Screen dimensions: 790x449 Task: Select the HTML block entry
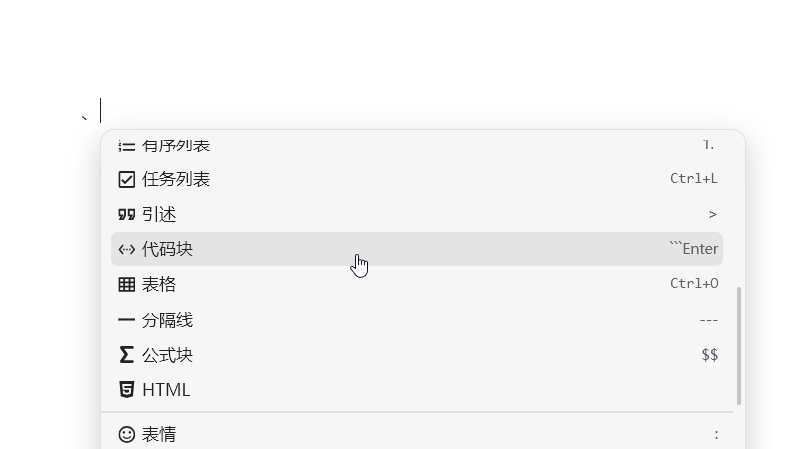(166, 390)
